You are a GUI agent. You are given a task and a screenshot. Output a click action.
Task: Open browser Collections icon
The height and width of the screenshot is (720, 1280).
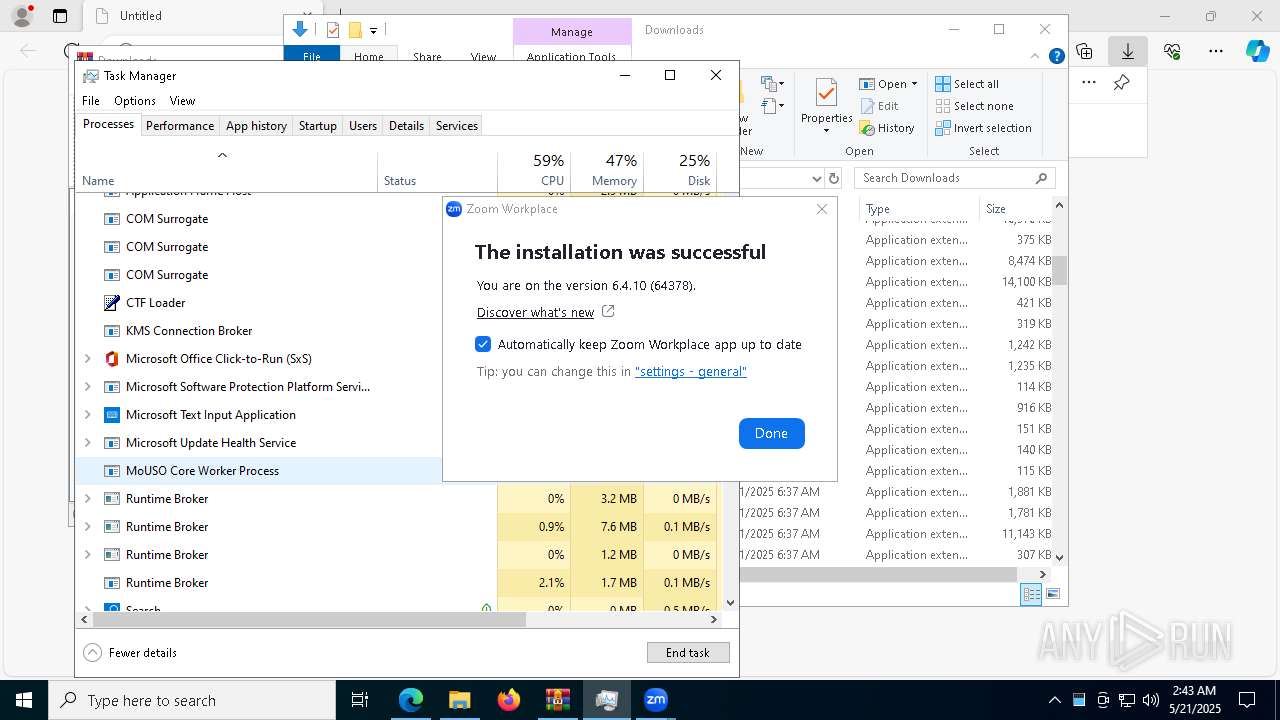1084,51
